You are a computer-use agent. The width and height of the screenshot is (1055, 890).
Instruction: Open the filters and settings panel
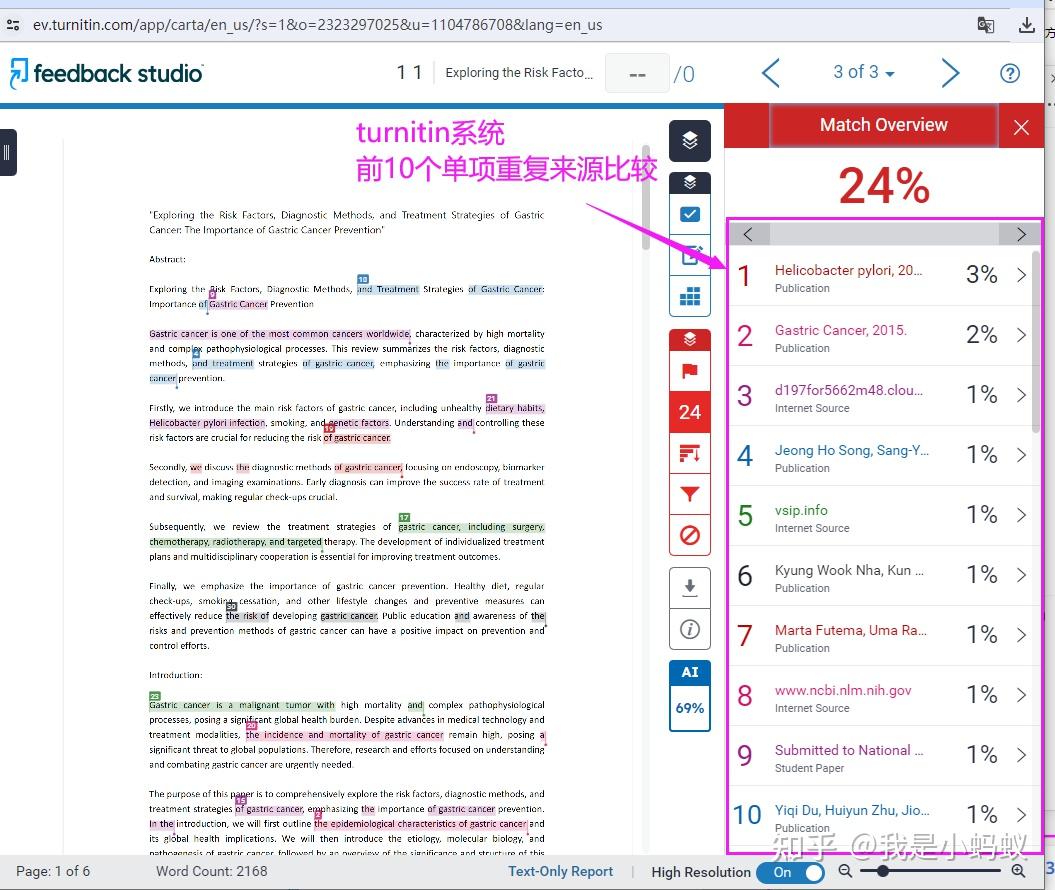[689, 493]
